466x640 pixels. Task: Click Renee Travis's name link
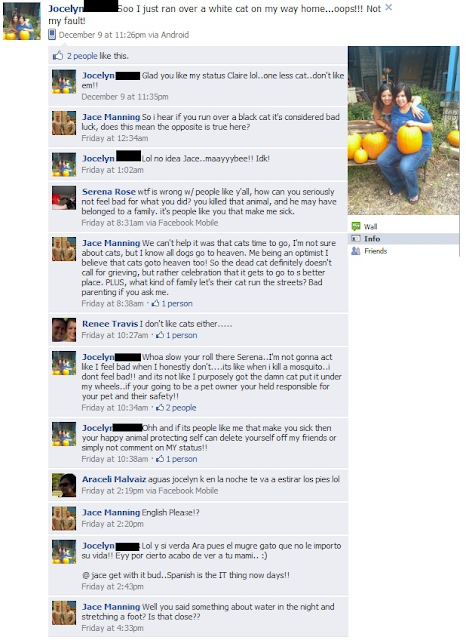110,324
